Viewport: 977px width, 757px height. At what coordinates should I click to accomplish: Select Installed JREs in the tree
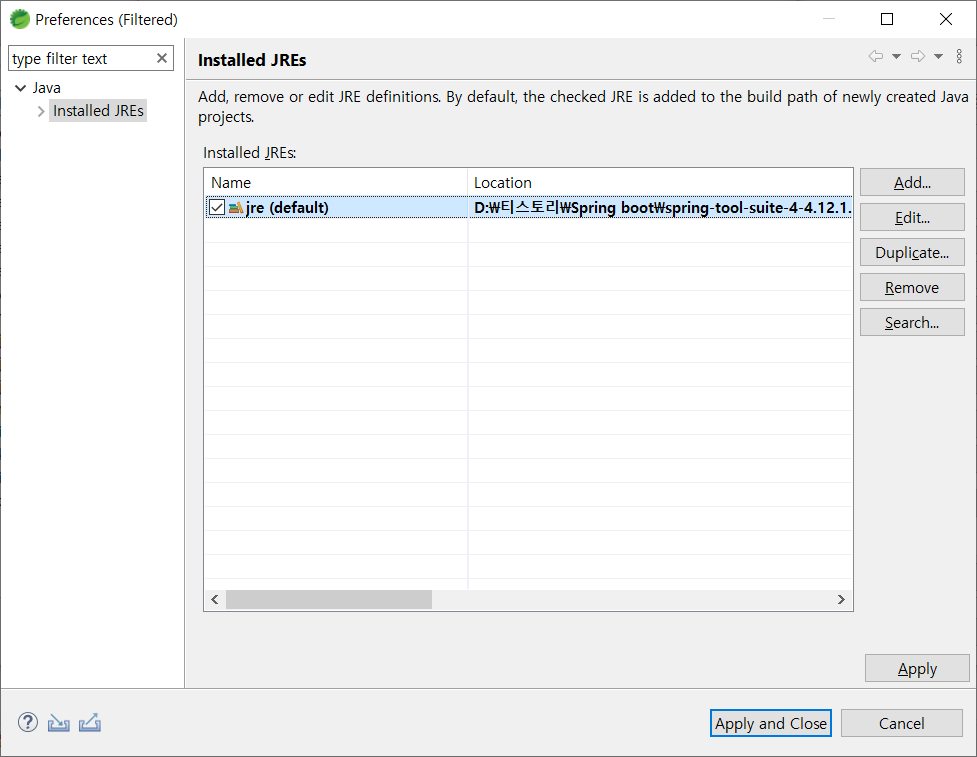[98, 111]
